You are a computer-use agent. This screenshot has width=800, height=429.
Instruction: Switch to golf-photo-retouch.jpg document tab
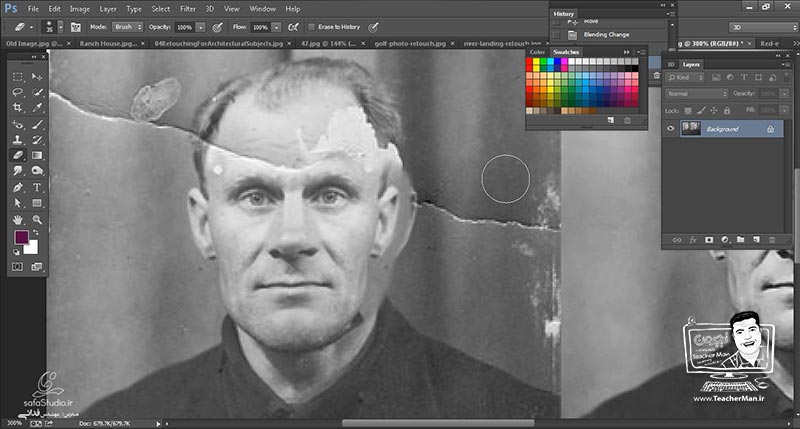[410, 43]
